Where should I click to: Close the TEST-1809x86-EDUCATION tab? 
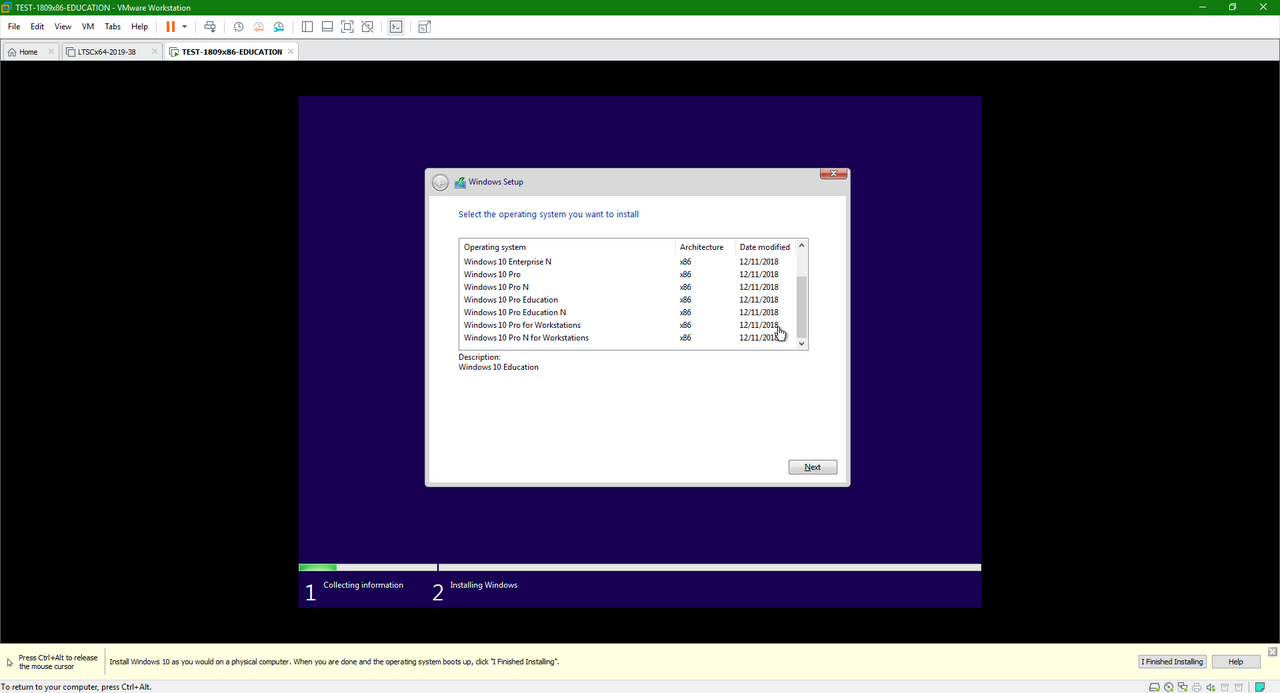[x=291, y=51]
